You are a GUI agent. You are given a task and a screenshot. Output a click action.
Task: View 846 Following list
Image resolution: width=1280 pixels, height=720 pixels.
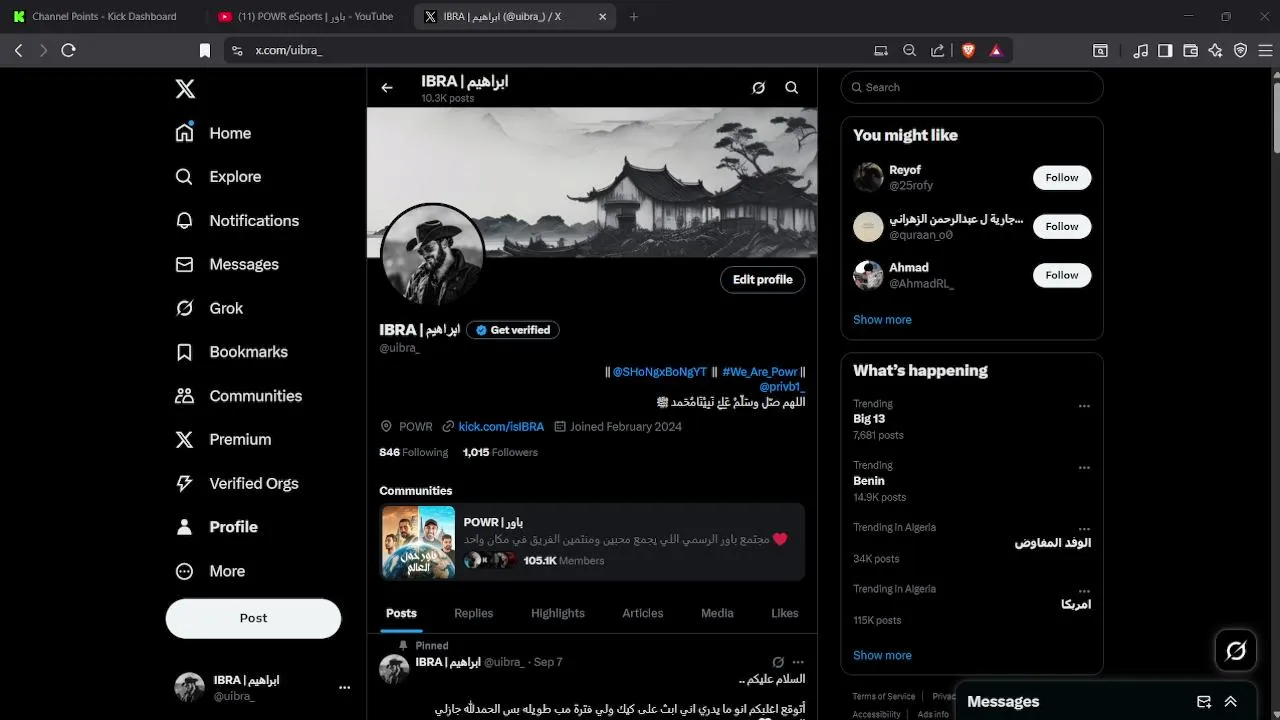(413, 453)
